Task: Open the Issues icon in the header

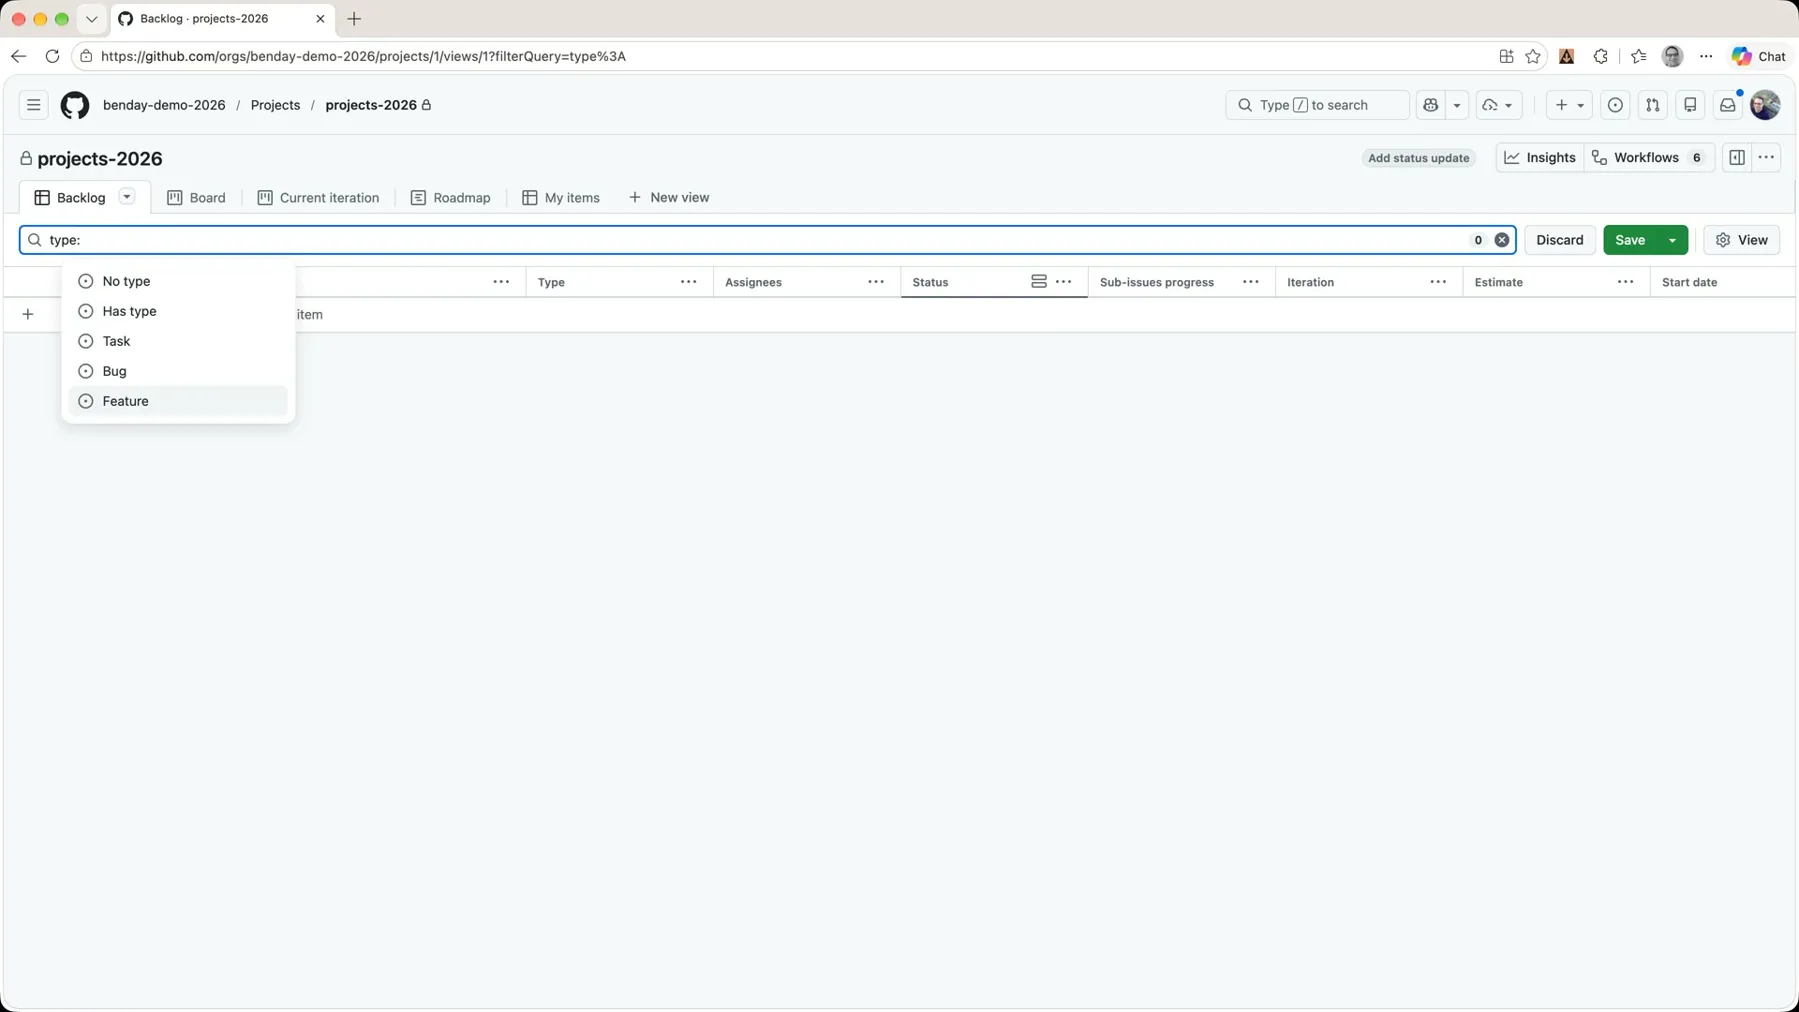Action: [1615, 105]
